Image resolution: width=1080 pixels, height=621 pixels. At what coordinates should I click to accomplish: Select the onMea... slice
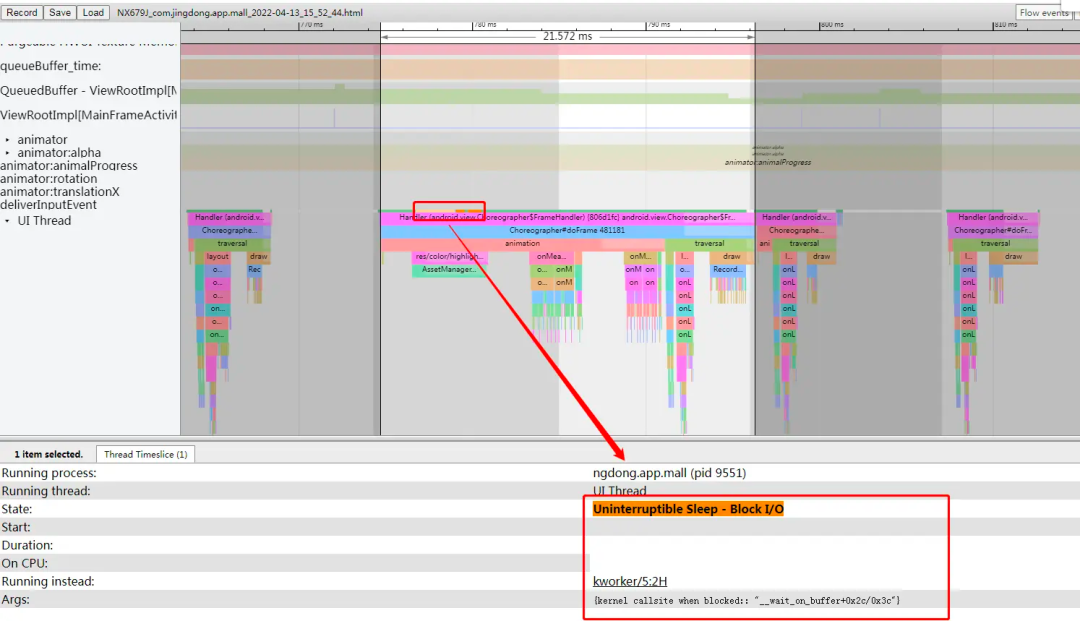coord(551,256)
